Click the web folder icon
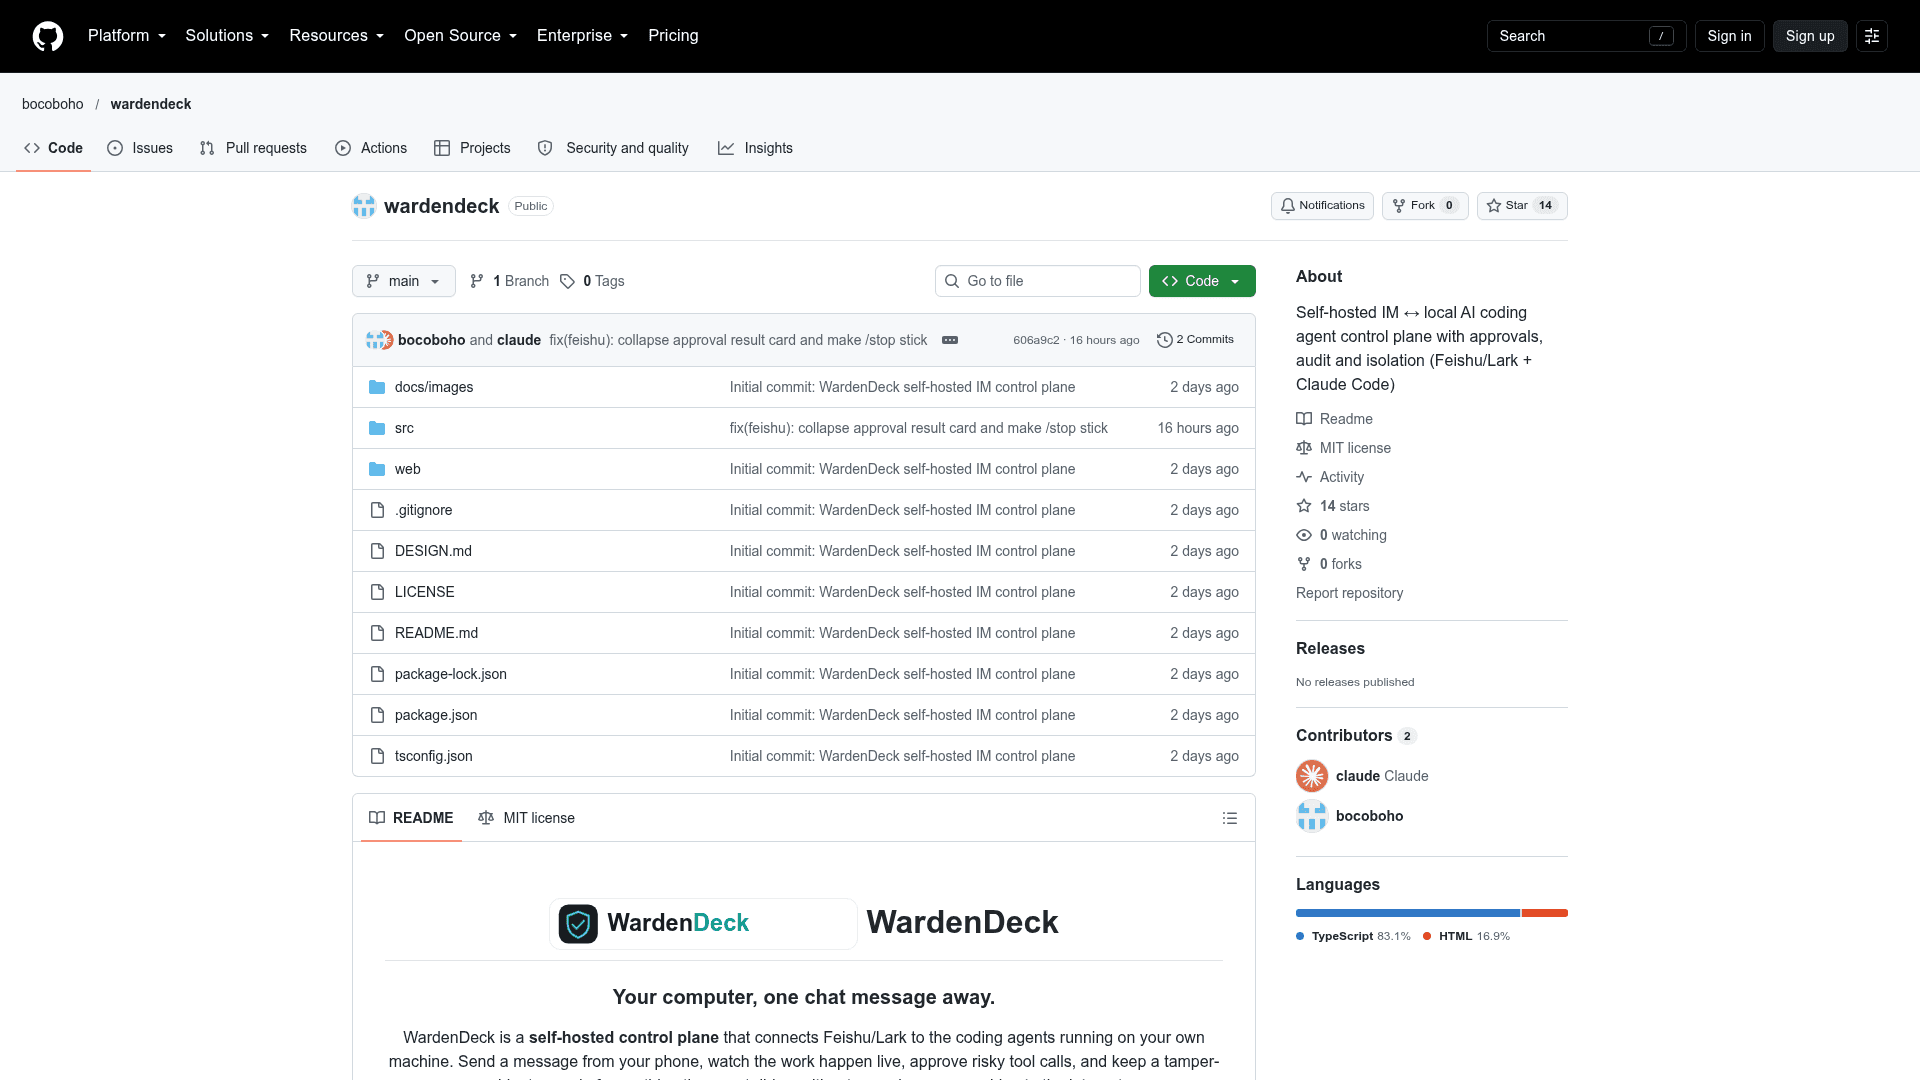1920x1080 pixels. tap(377, 469)
